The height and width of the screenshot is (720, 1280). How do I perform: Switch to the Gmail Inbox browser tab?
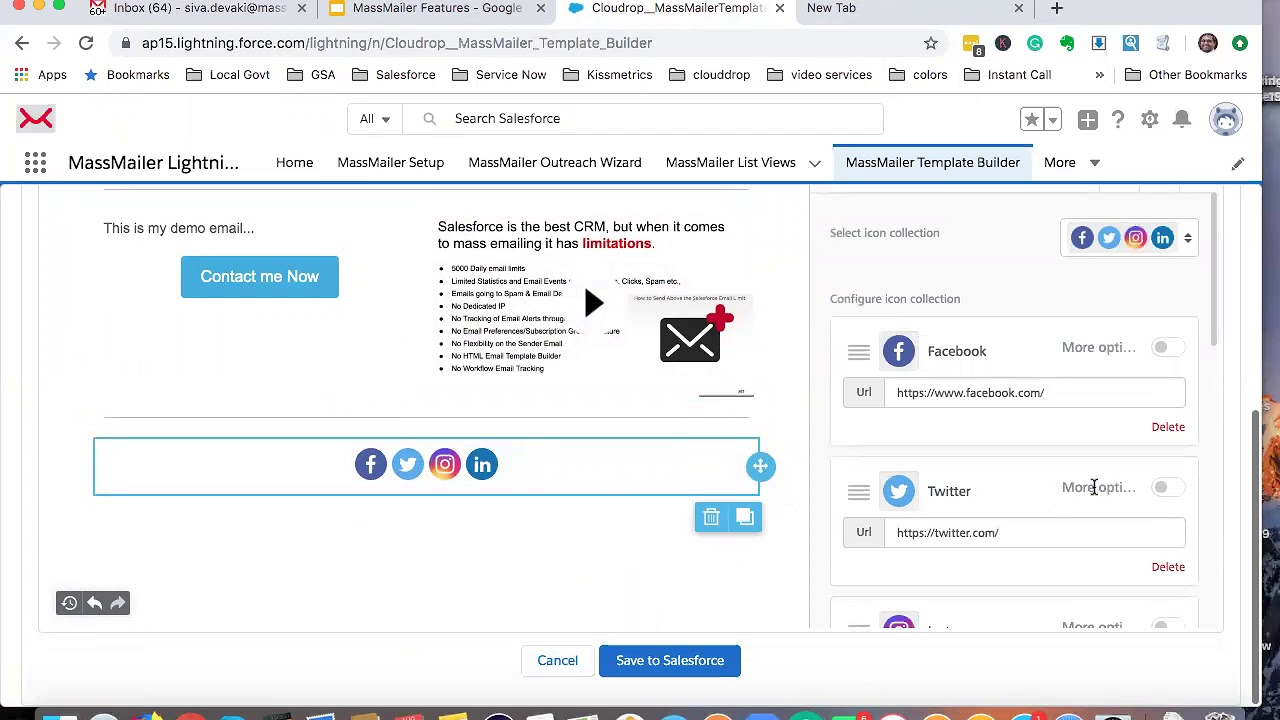[x=200, y=9]
